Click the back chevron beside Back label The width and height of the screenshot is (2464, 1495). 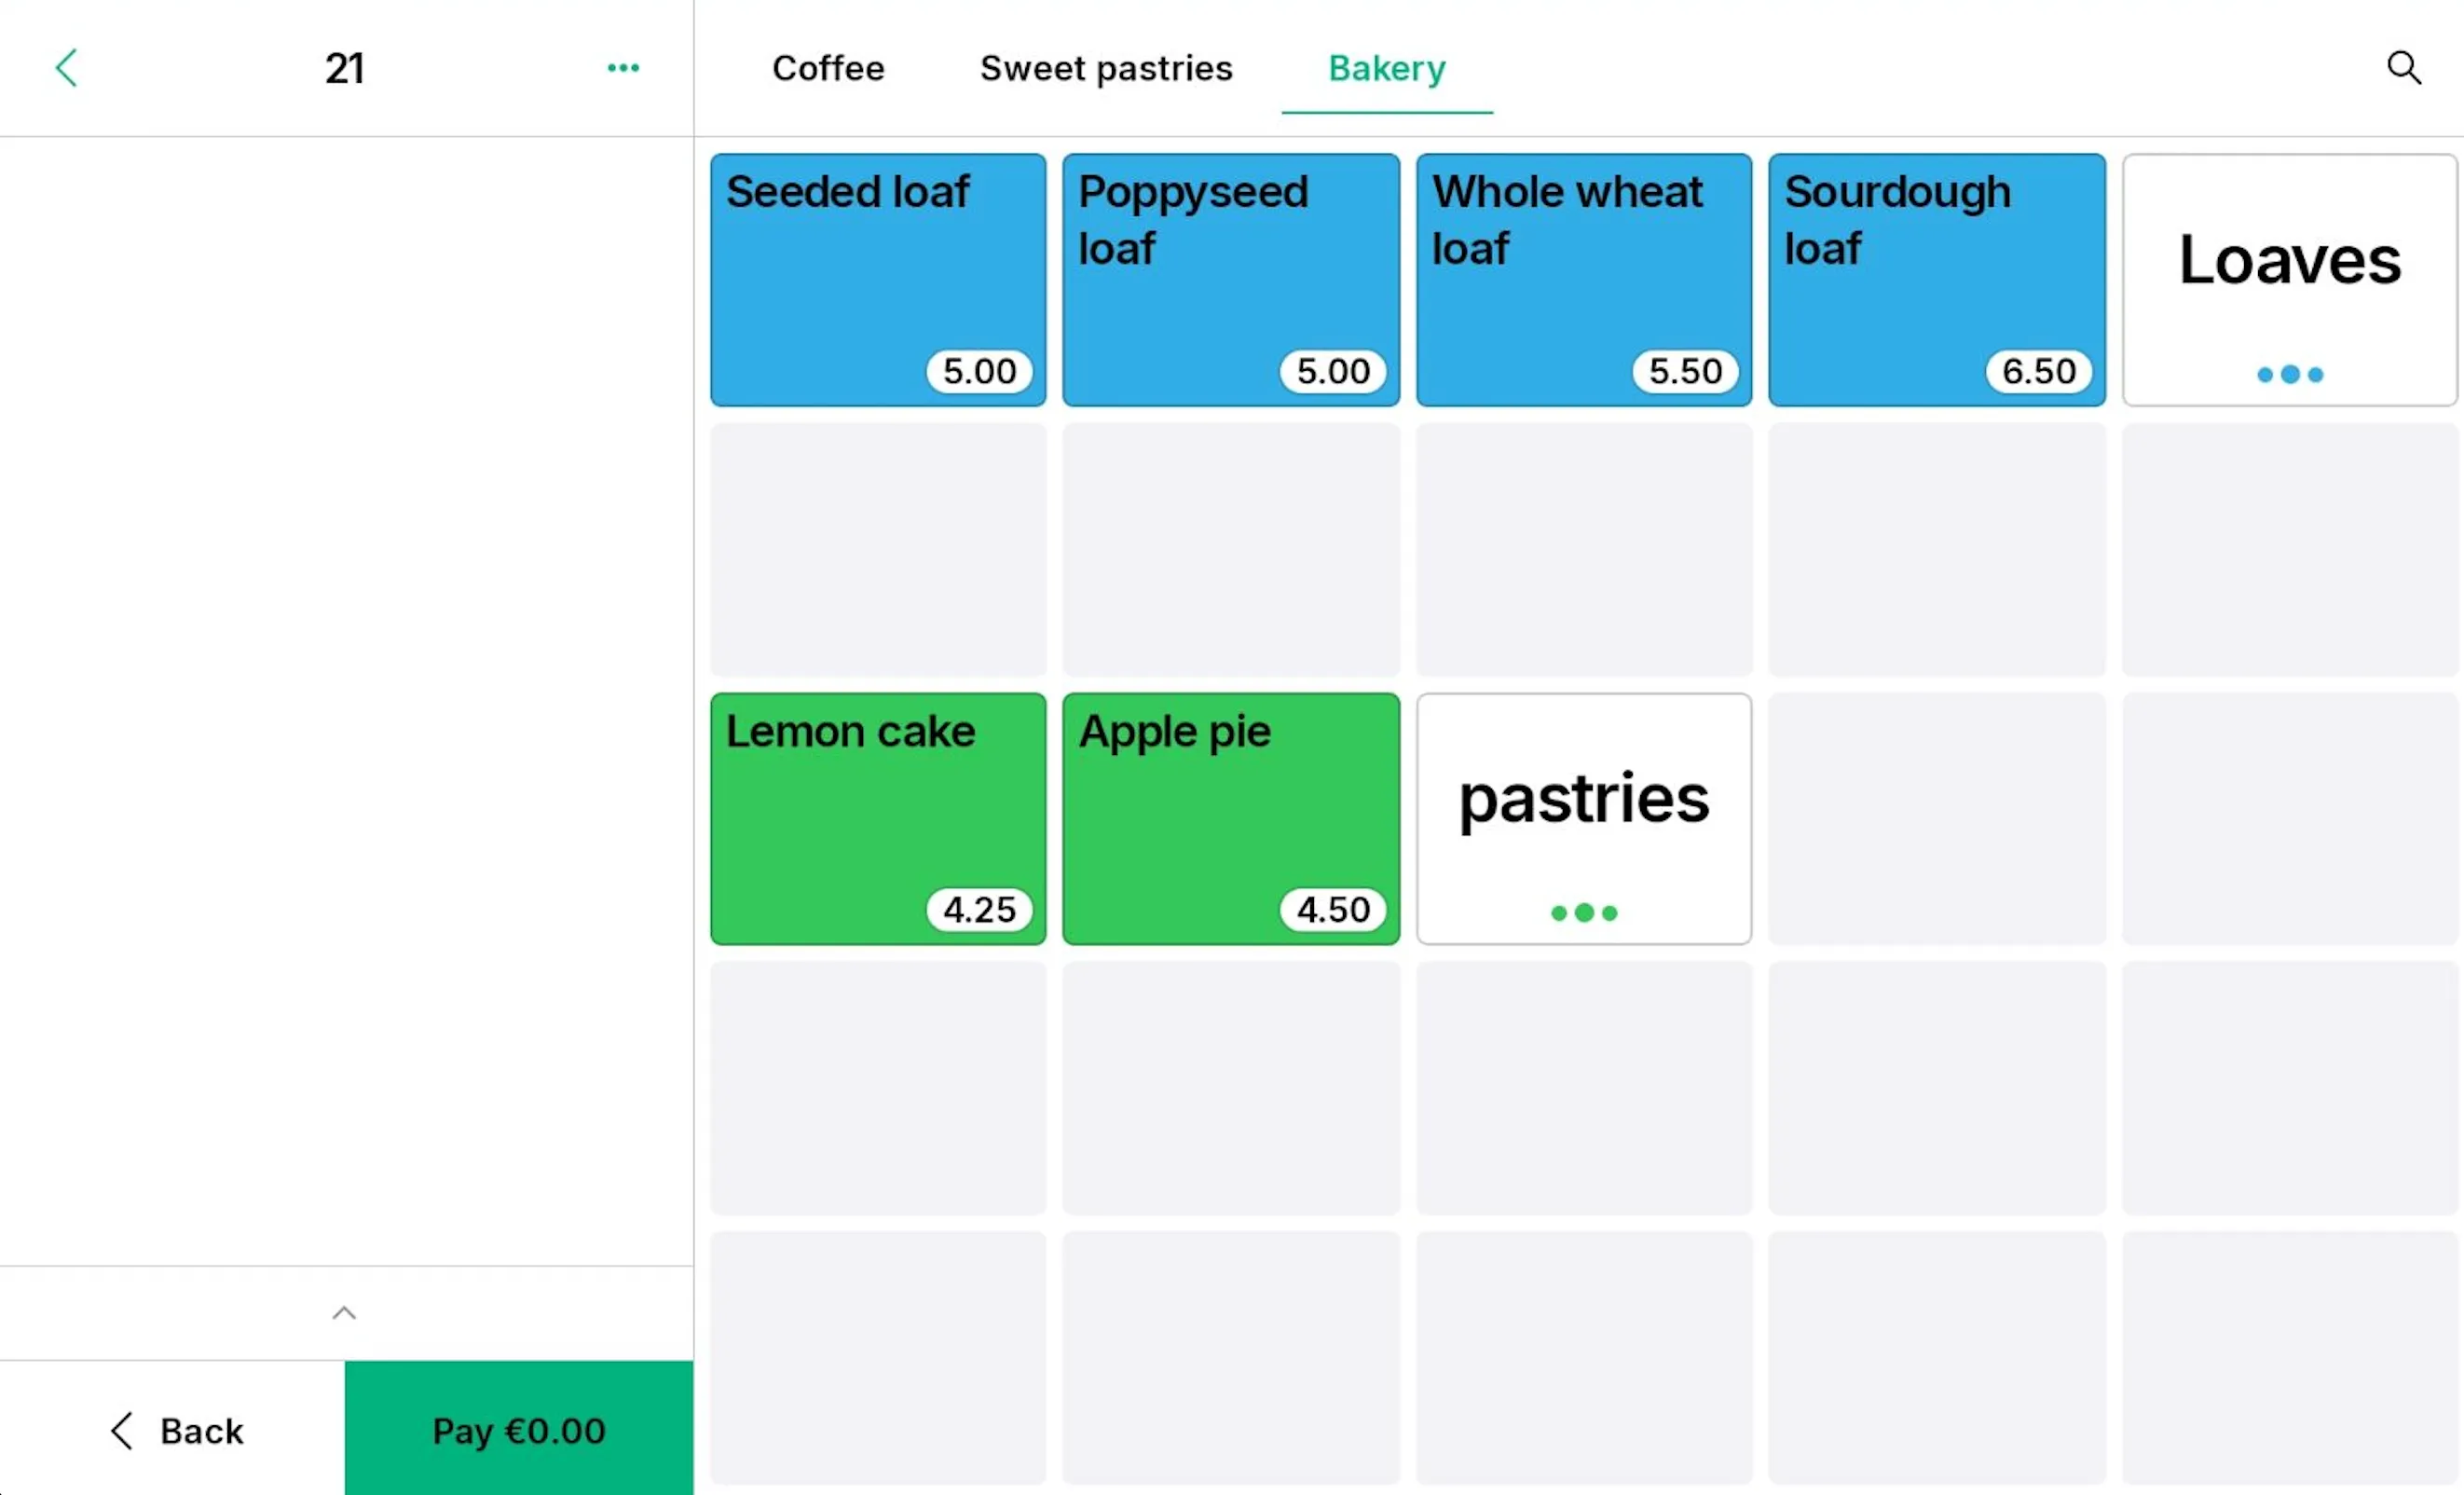pos(122,1430)
